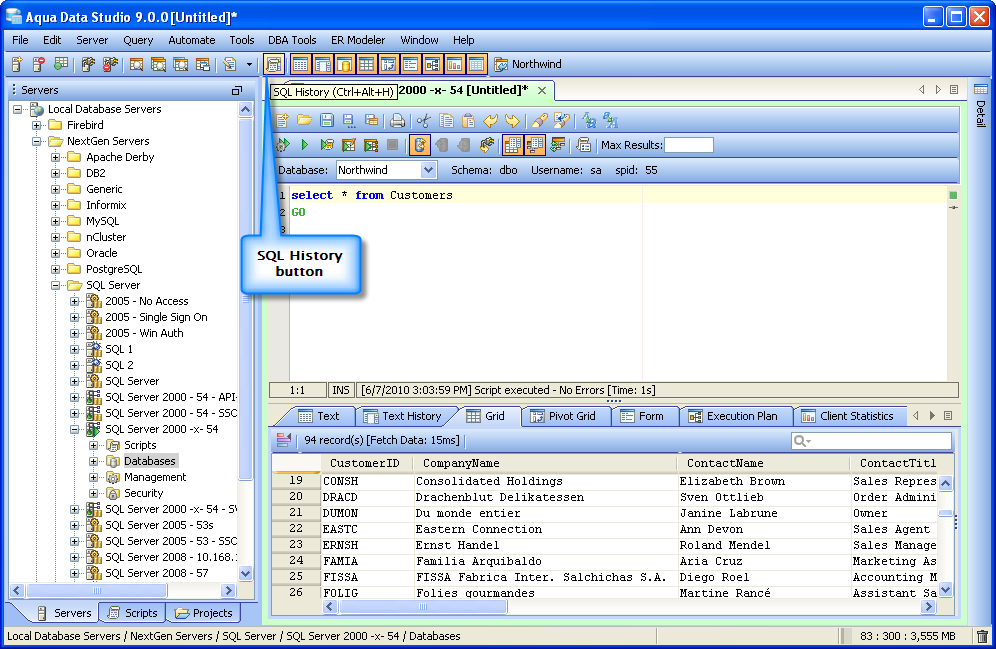Click the reconnect plug icon in execute toolbar
This screenshot has height=649, width=996.
pyautogui.click(x=487, y=145)
